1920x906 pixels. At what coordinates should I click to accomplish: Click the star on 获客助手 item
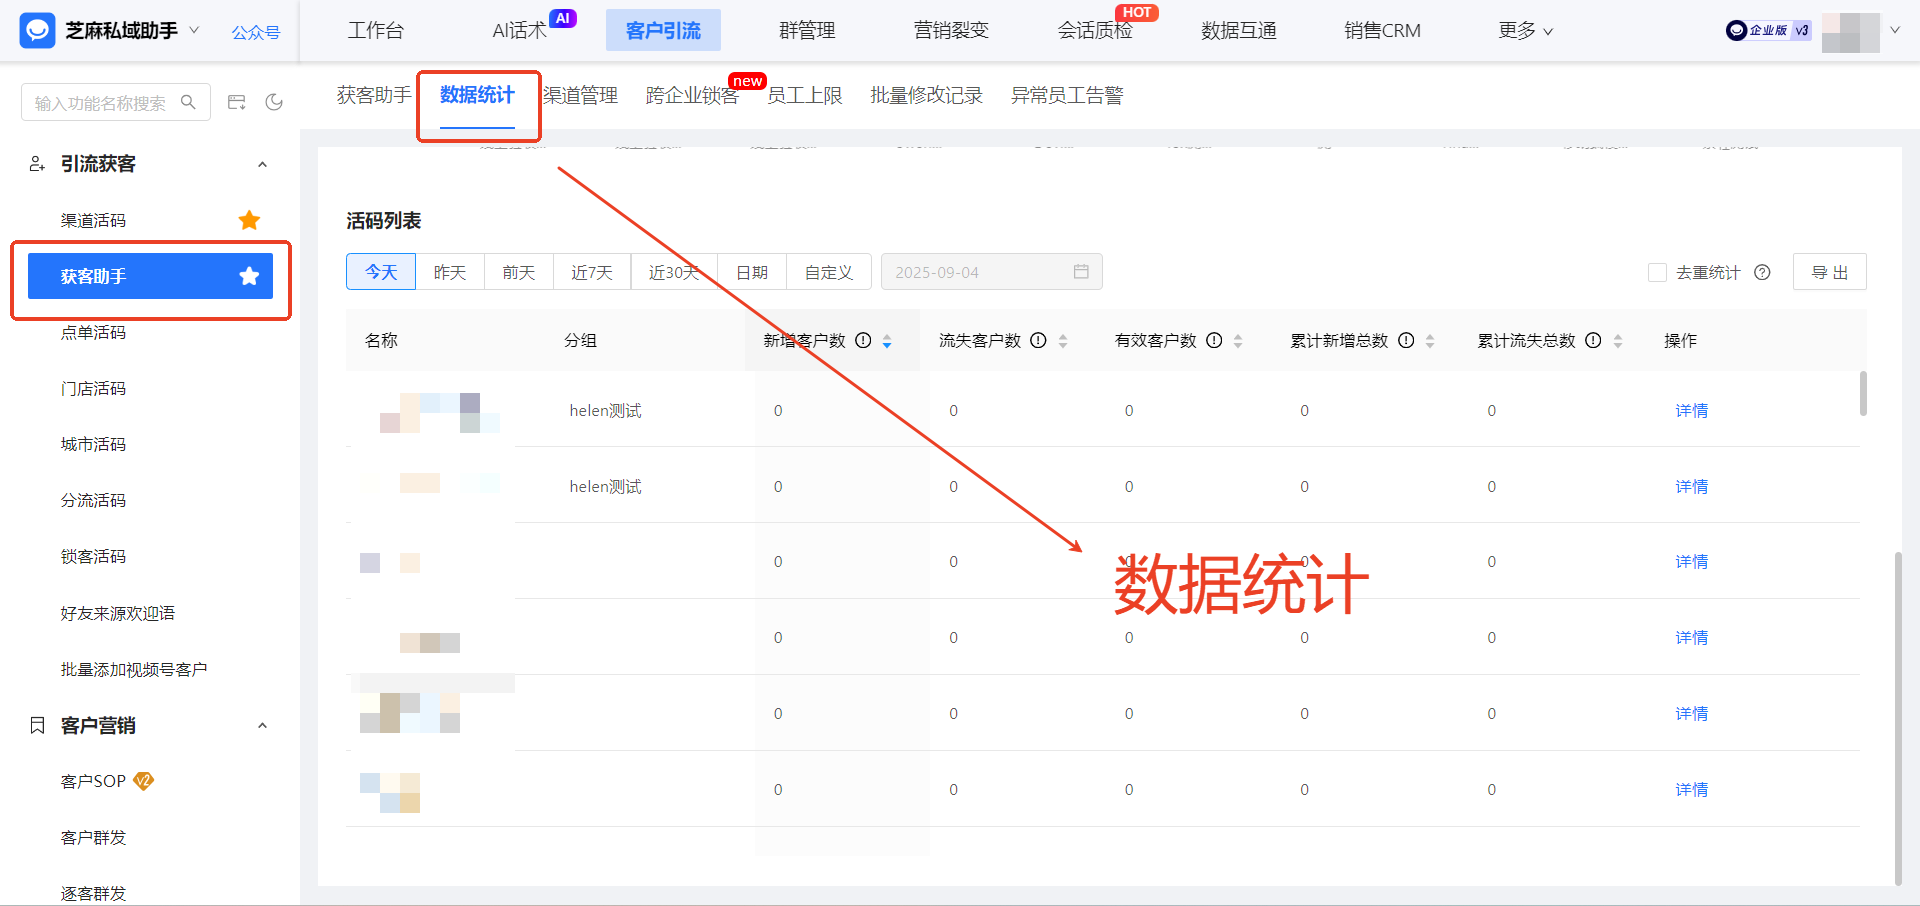[x=249, y=276]
